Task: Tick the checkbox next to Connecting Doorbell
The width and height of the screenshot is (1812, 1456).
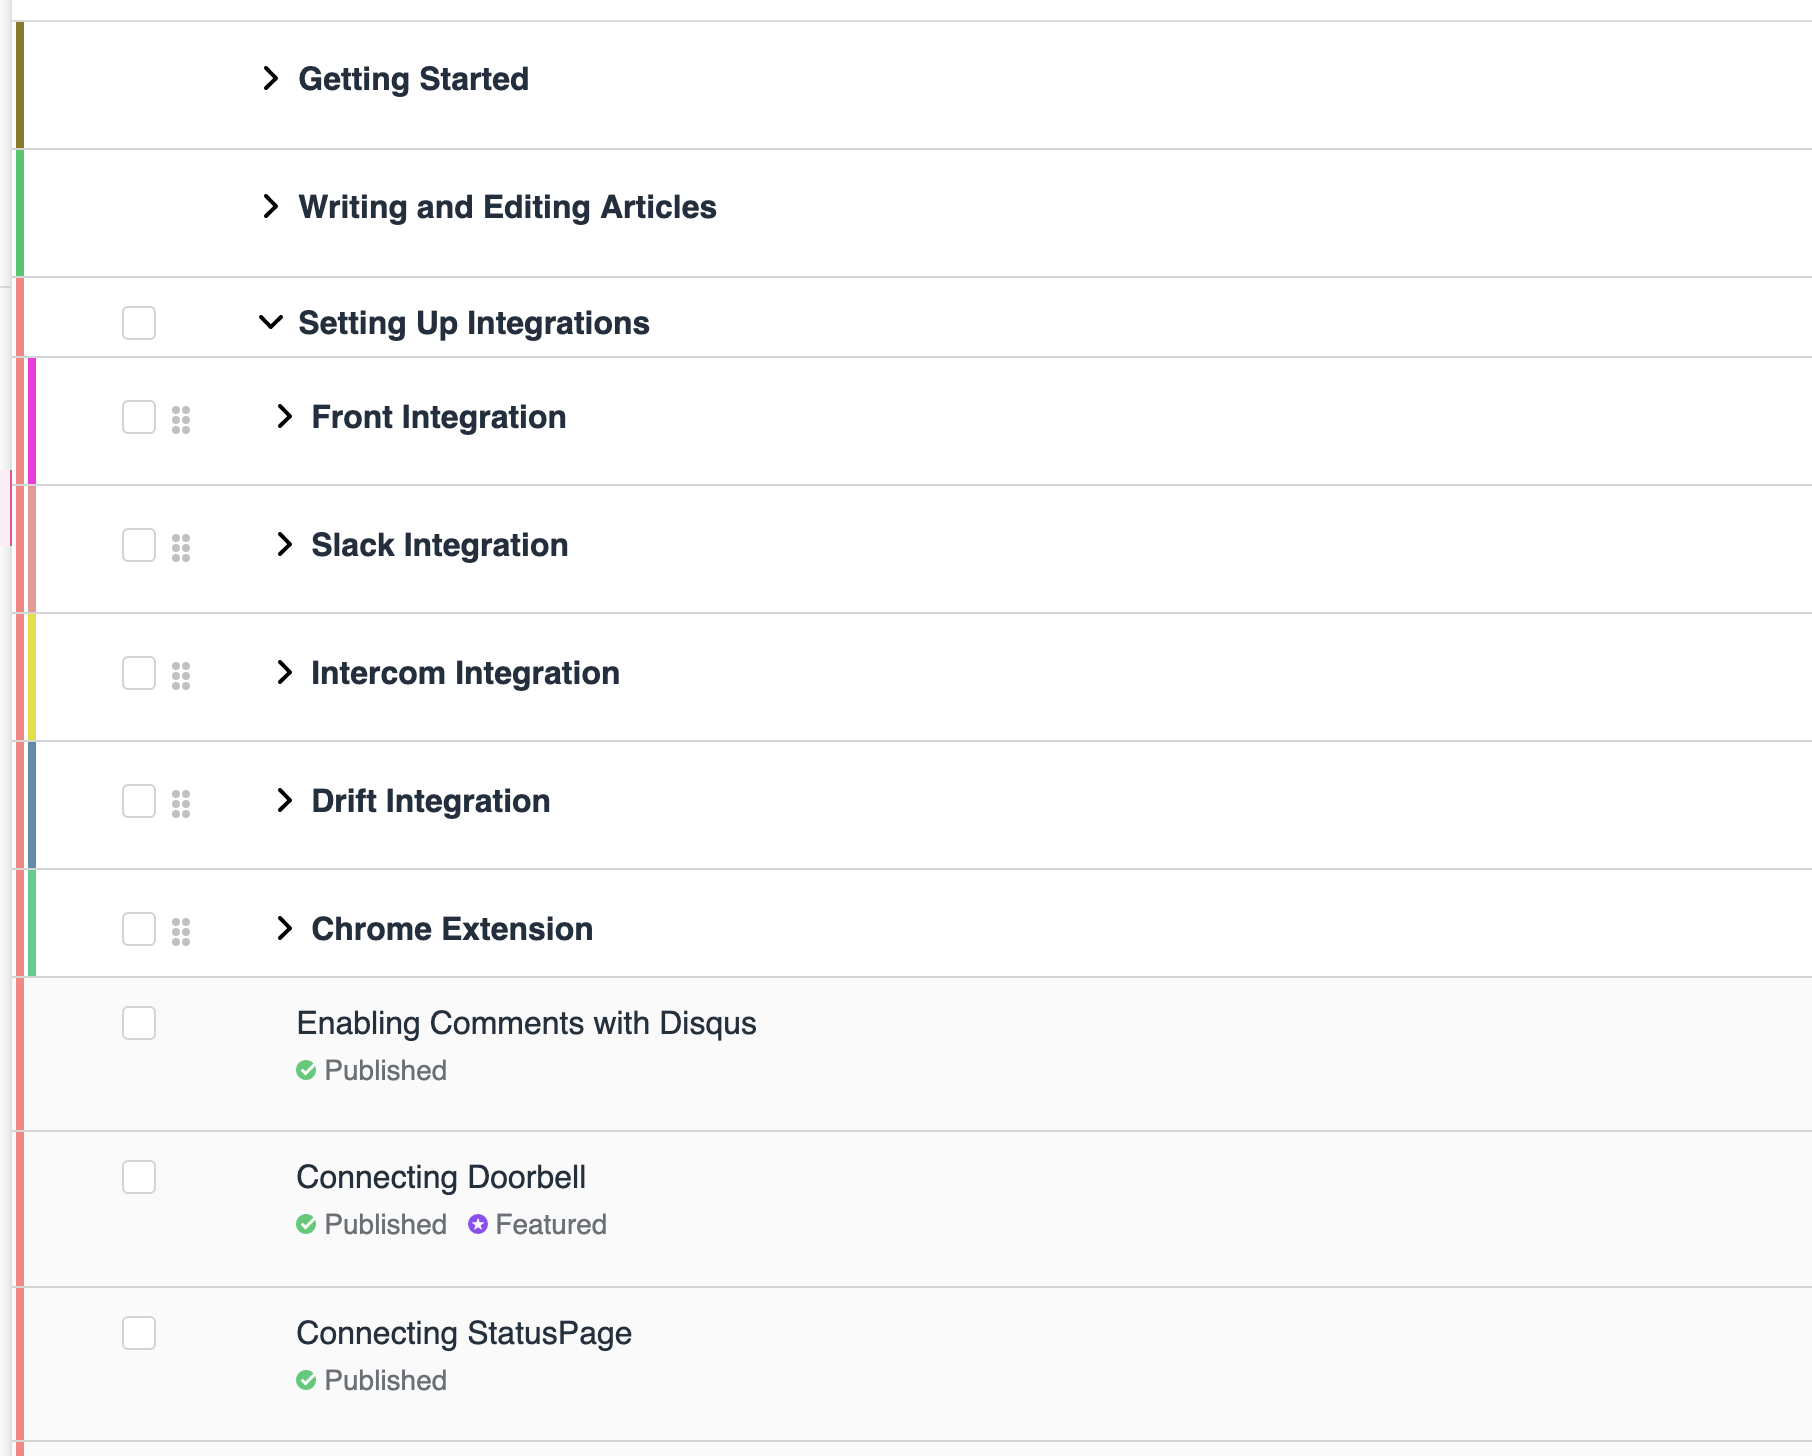Action: pyautogui.click(x=139, y=1178)
